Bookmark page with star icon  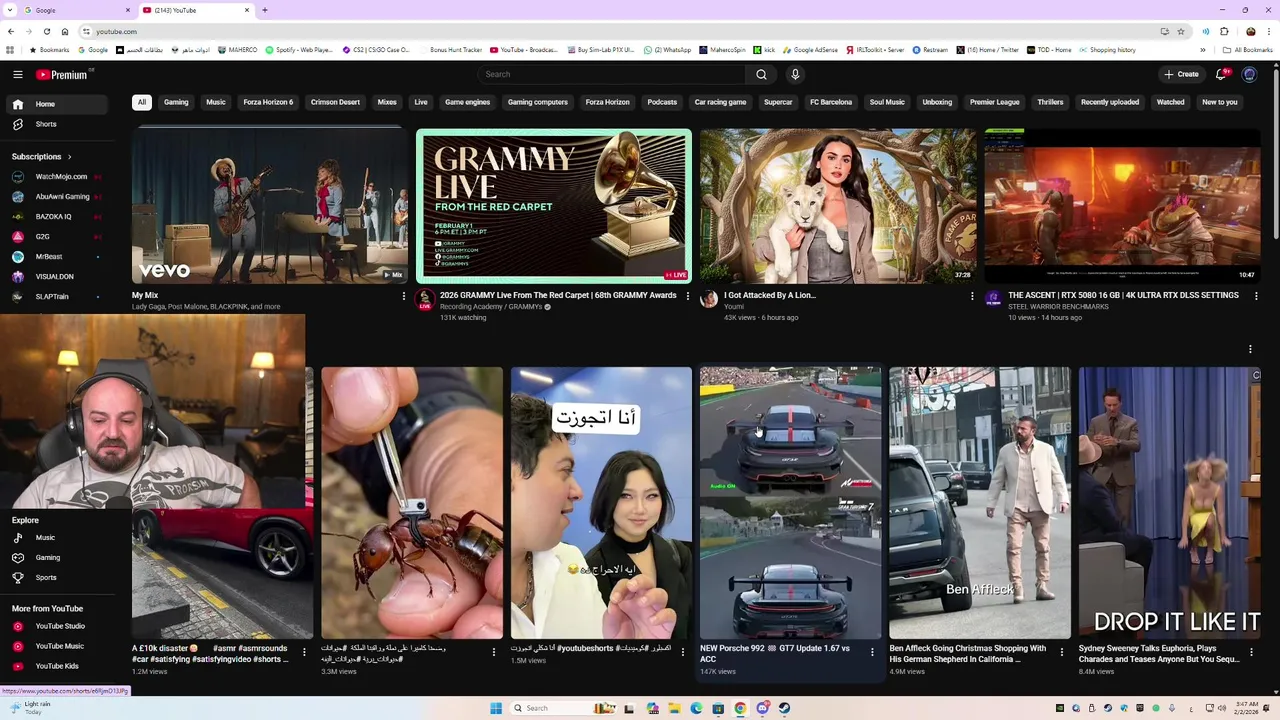point(1181,31)
